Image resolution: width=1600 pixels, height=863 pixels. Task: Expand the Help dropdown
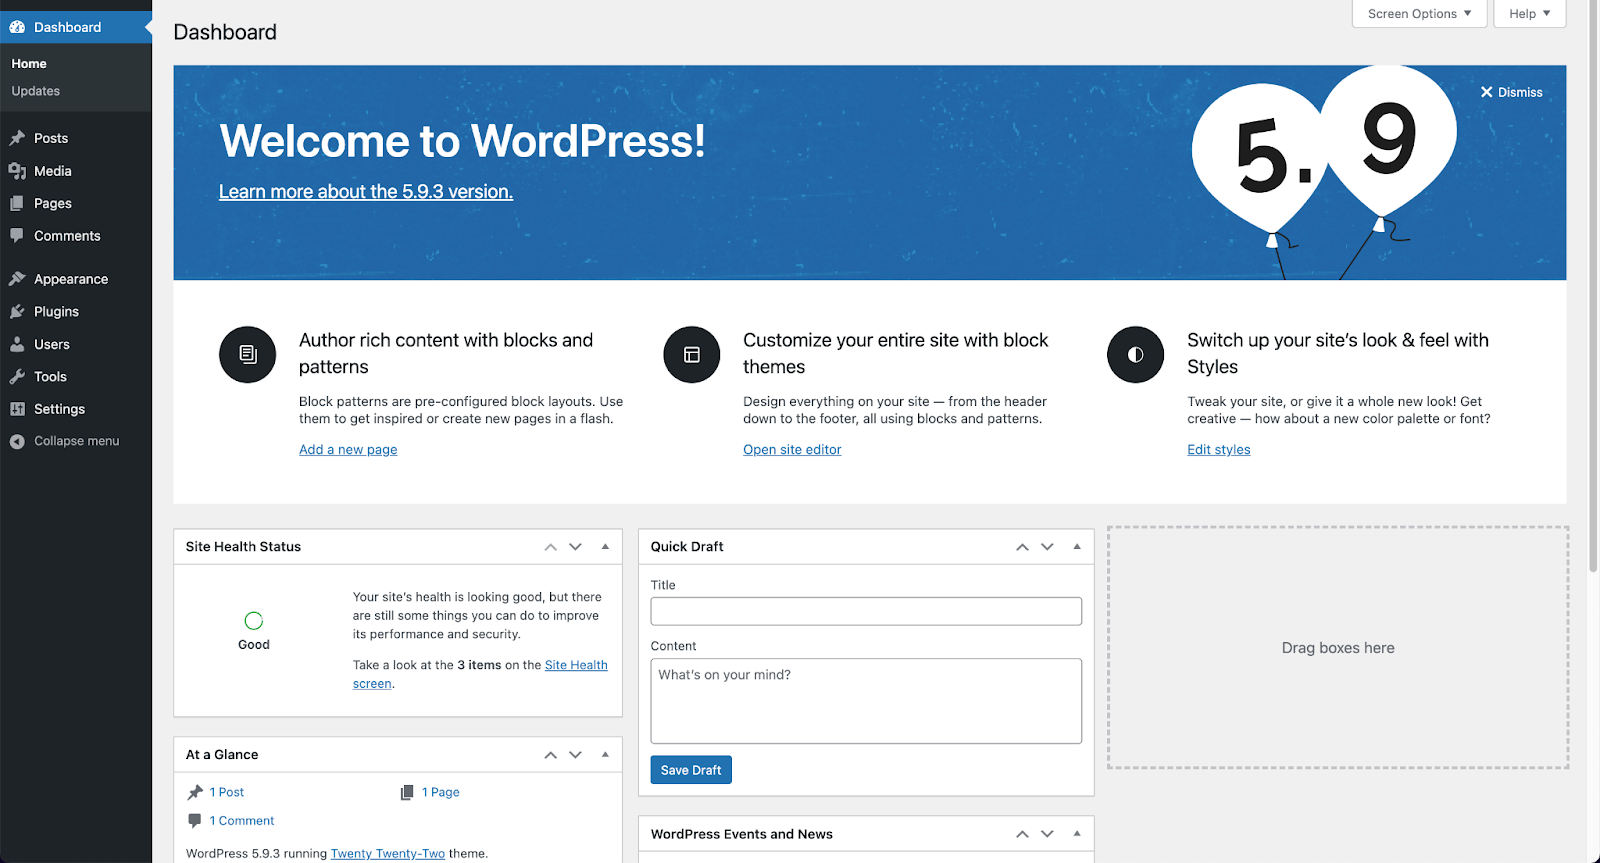click(1529, 14)
